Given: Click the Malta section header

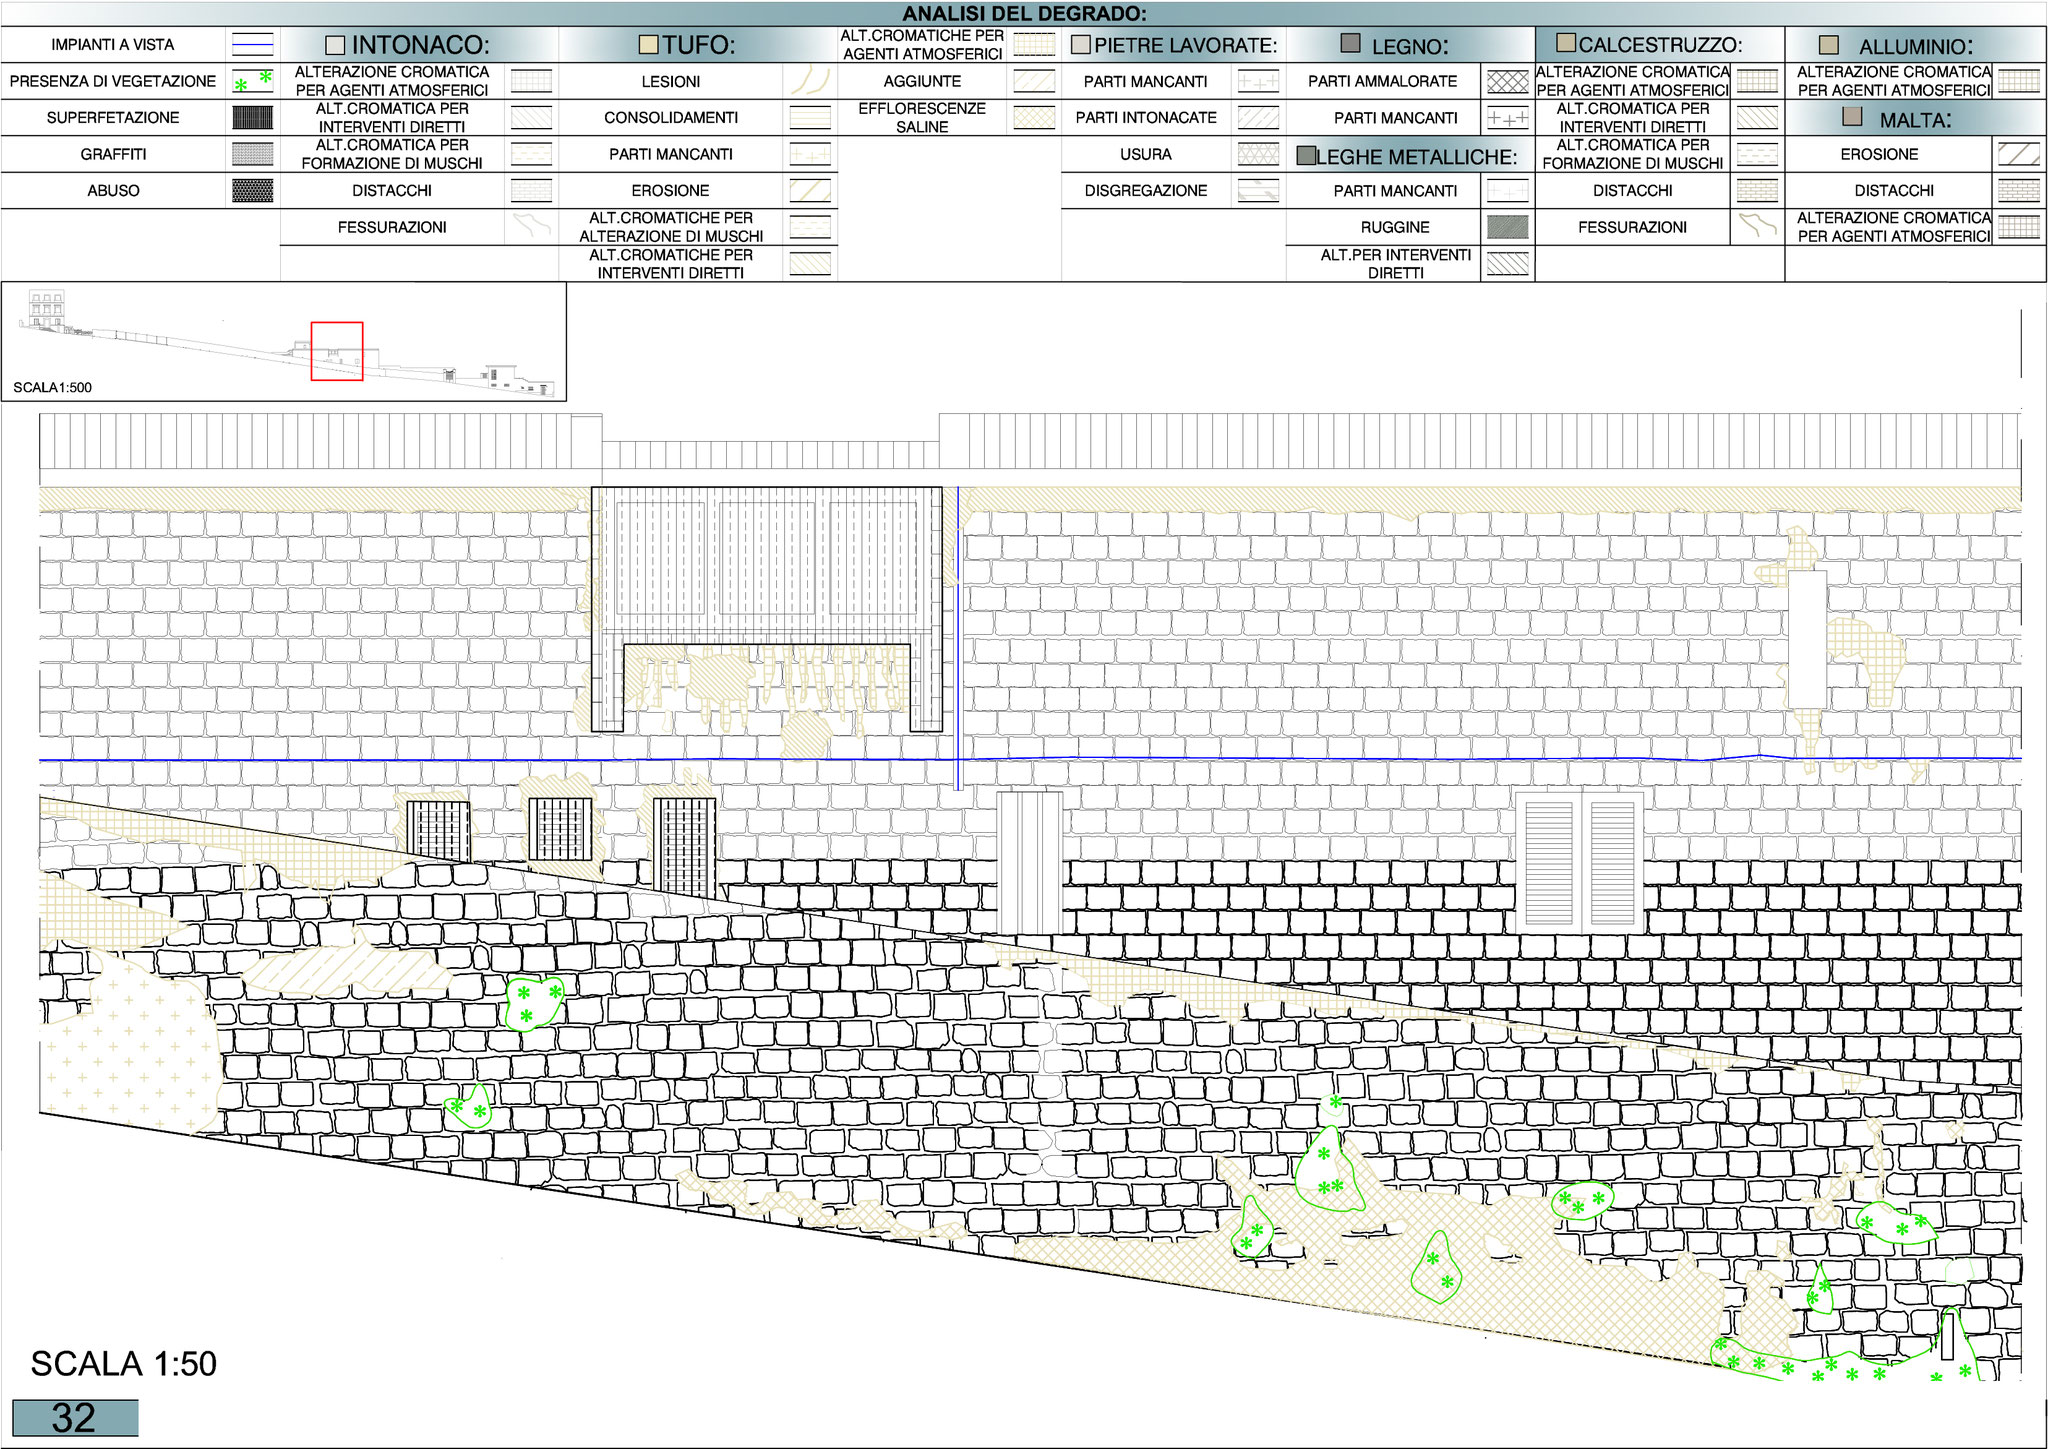Looking at the screenshot, I should pyautogui.click(x=1914, y=120).
